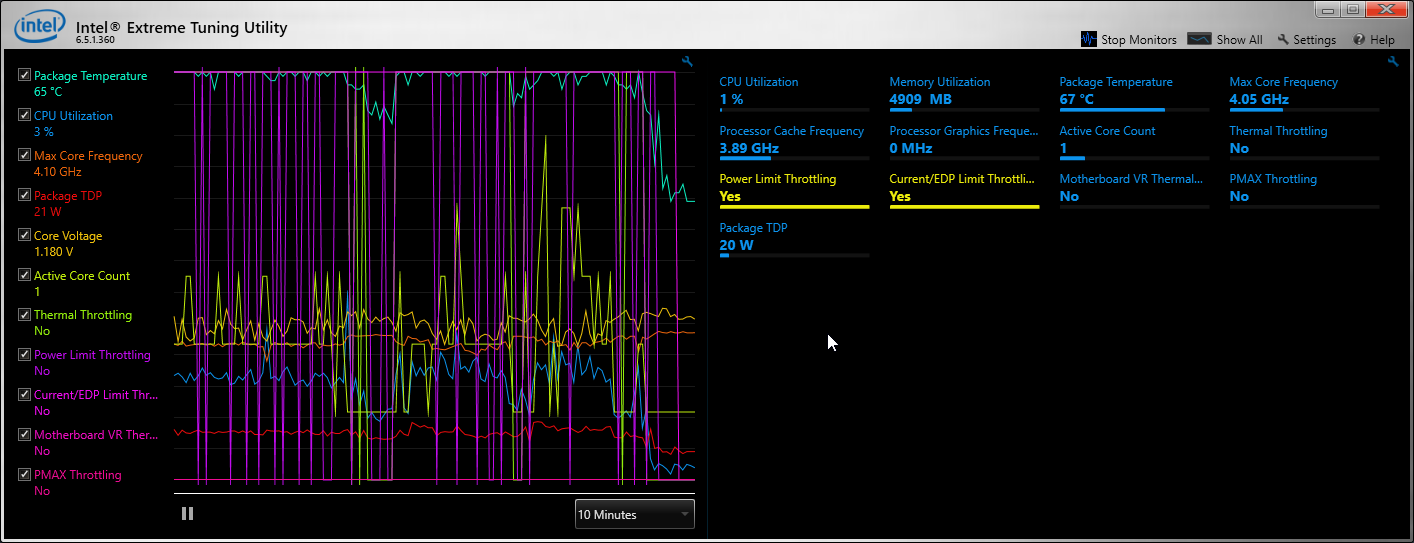Click the Processor Graphics Frequency tile label

[963, 131]
